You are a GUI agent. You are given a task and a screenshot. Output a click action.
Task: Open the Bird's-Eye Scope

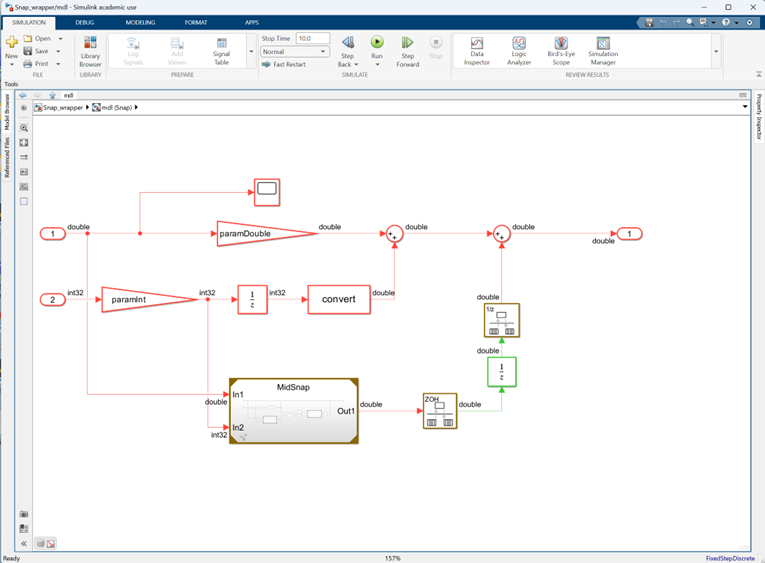[561, 50]
